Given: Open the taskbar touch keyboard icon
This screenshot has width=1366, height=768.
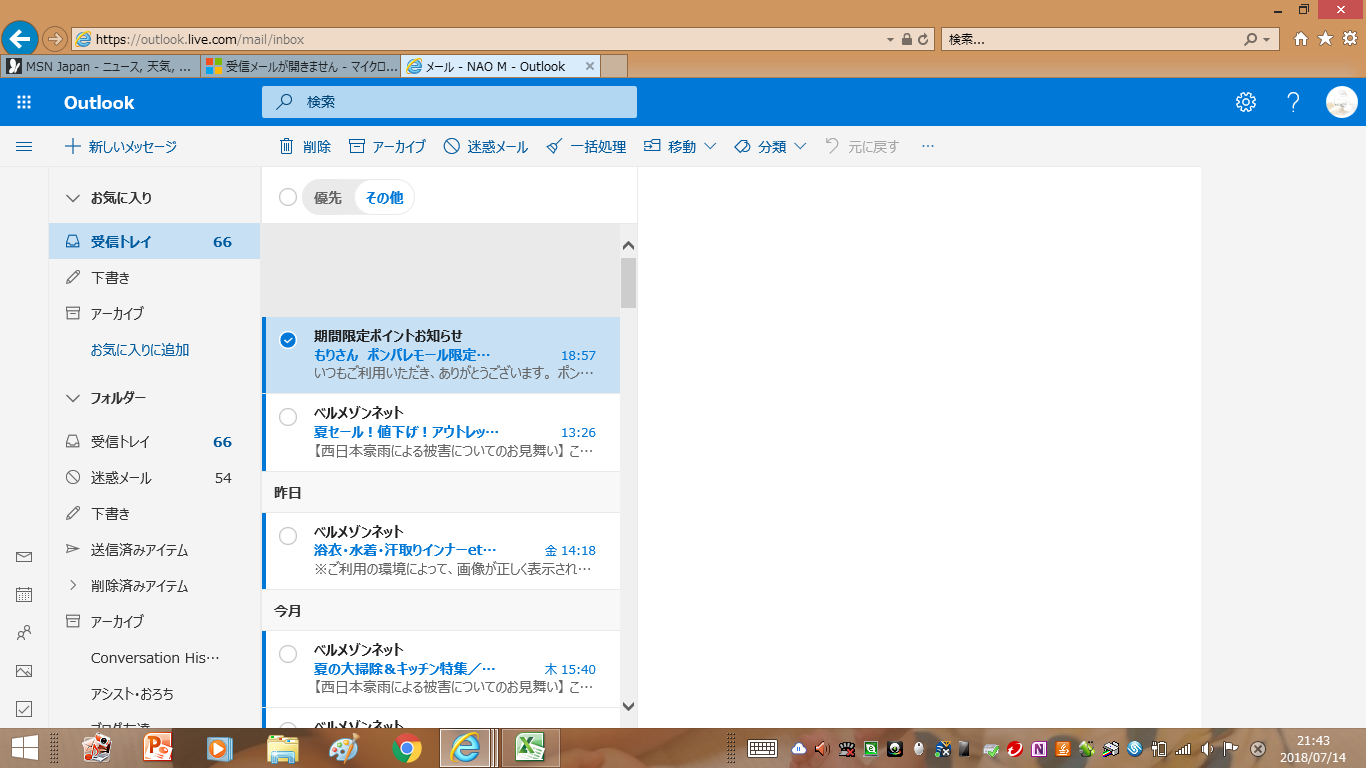Looking at the screenshot, I should click(x=763, y=747).
